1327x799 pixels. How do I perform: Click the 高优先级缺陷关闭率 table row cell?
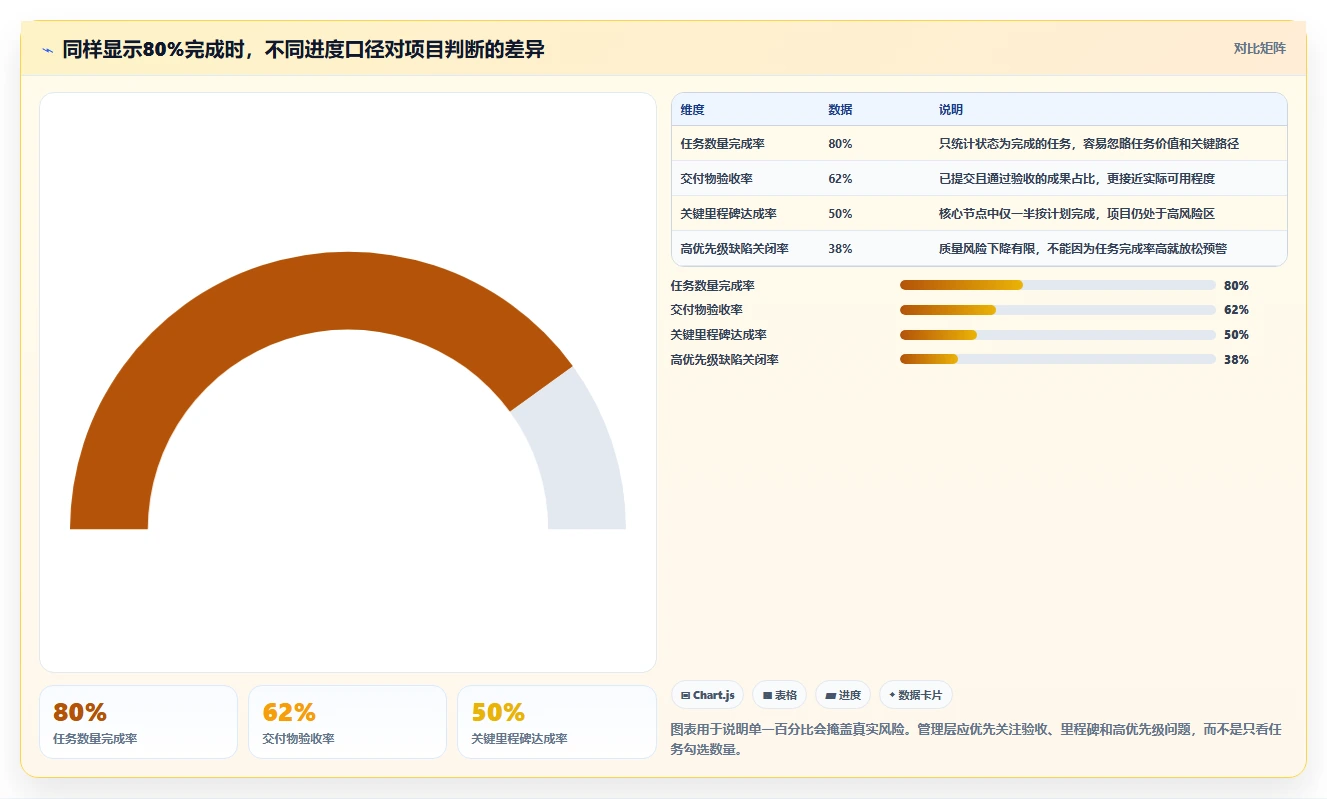[734, 249]
